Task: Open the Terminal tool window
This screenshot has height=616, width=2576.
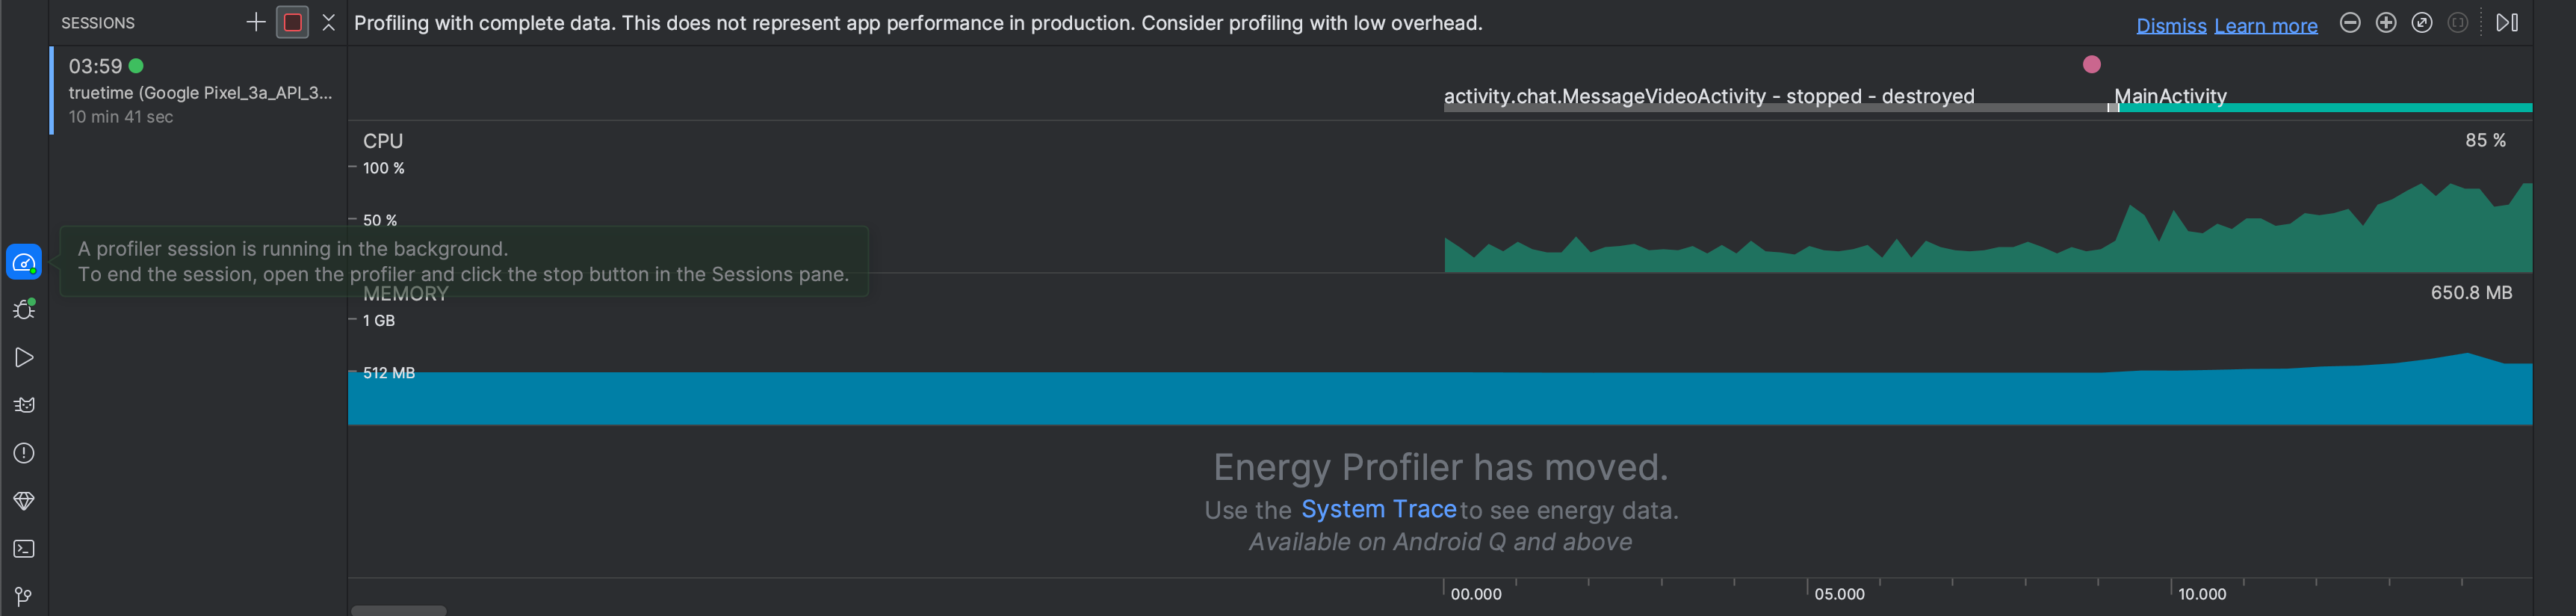Action: [x=24, y=549]
